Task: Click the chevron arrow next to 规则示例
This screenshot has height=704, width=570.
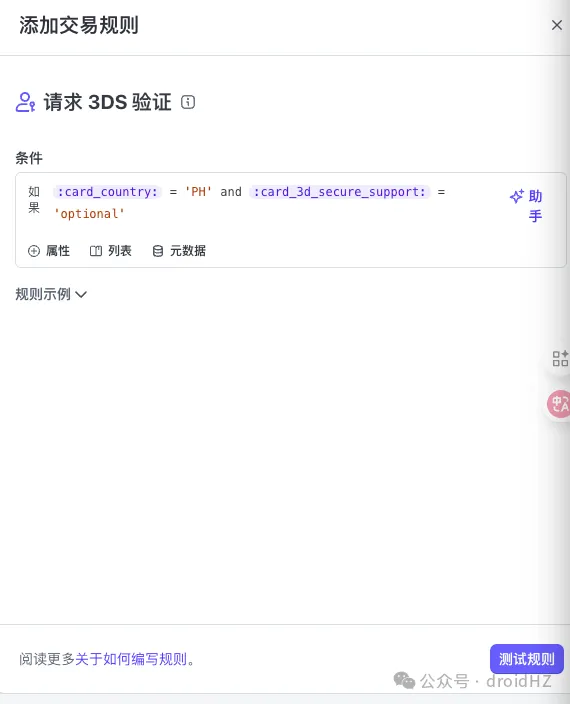Action: click(x=81, y=295)
